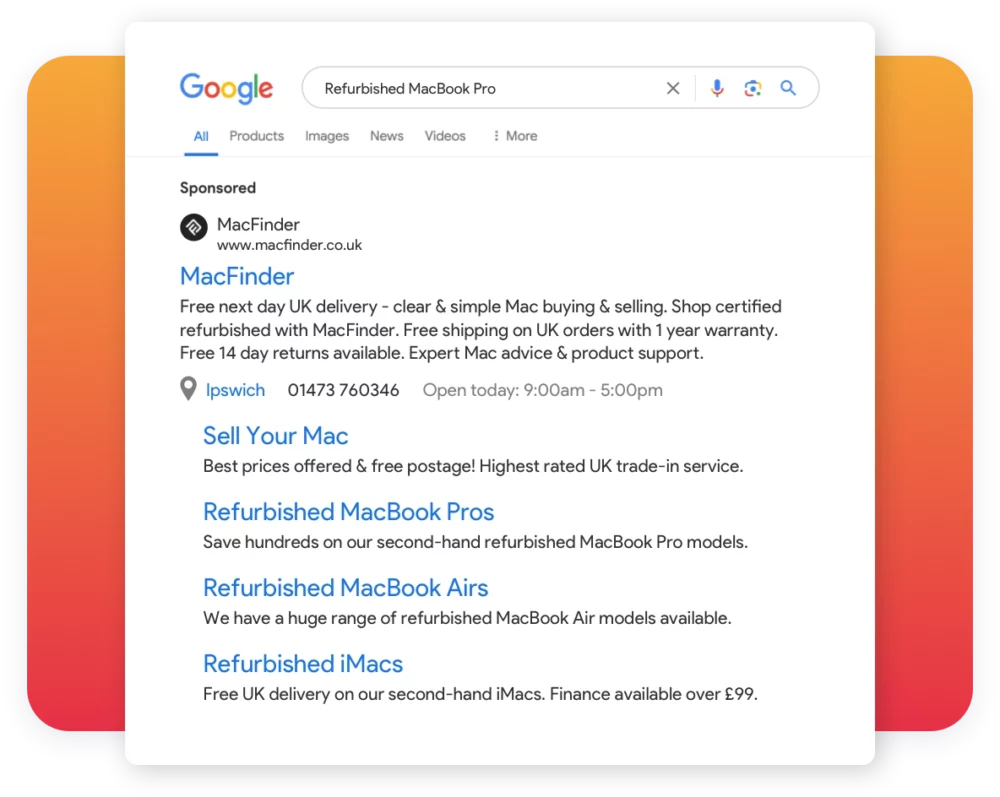Open Google Lens camera icon
The height and width of the screenshot is (797, 1000).
(753, 88)
